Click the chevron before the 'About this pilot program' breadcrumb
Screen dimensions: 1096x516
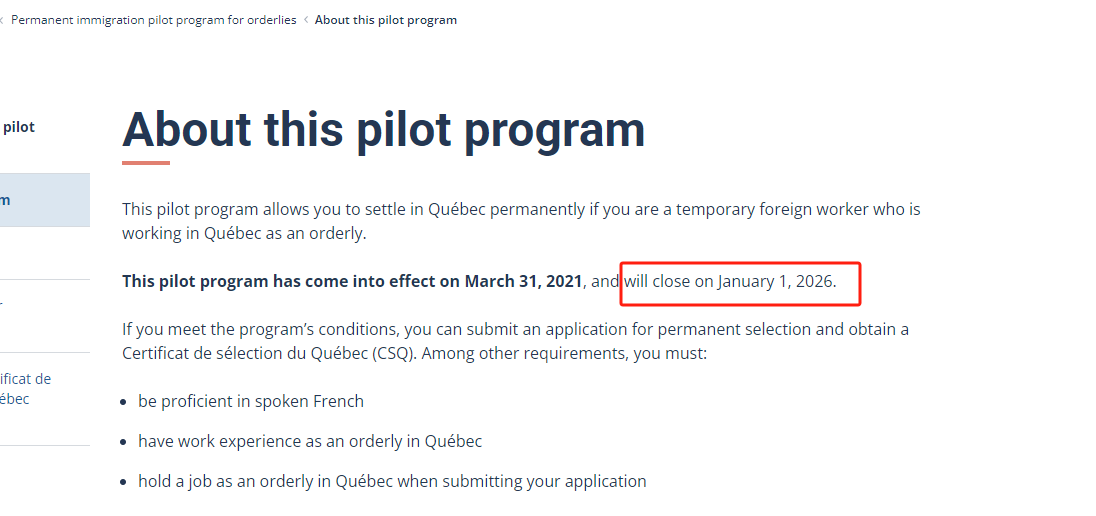click(306, 20)
